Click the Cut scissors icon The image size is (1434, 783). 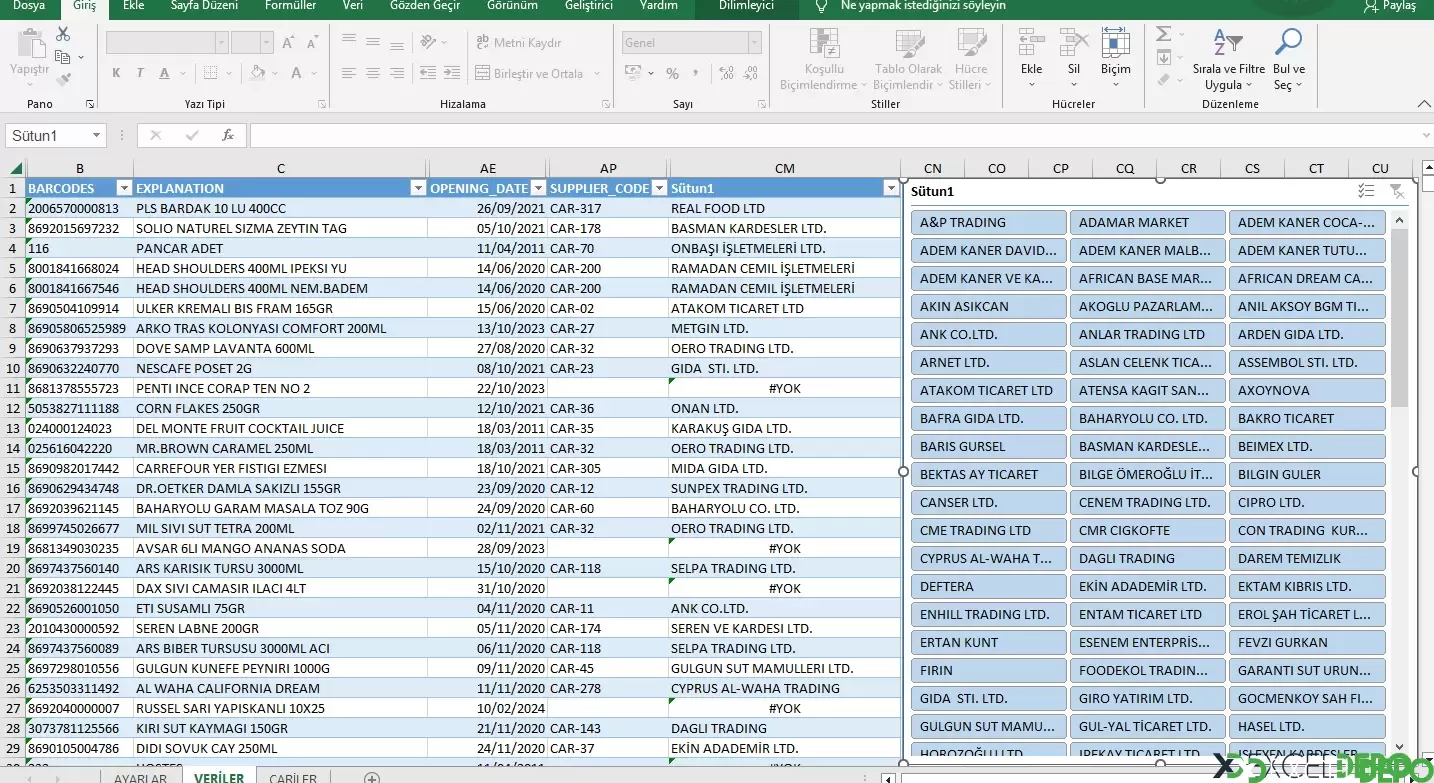(x=63, y=34)
